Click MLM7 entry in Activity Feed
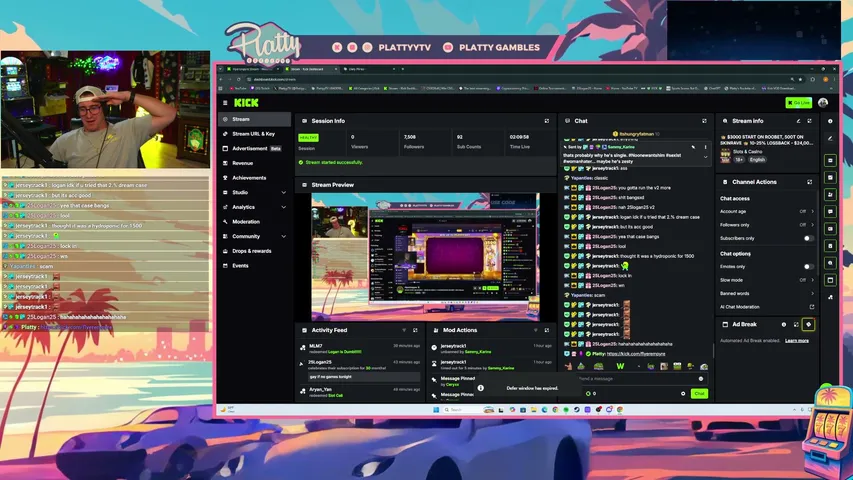Screen dimensions: 853x480 pyautogui.click(x=360, y=348)
